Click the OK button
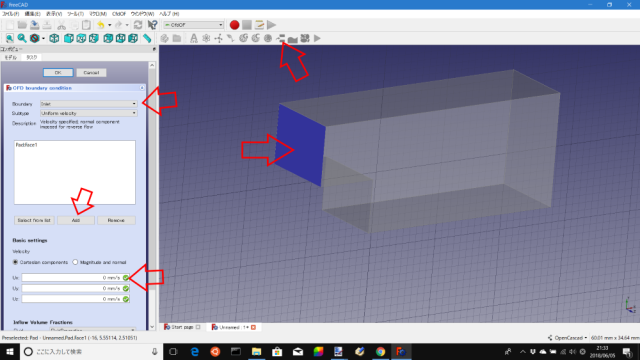The width and height of the screenshot is (640, 360). [x=58, y=73]
